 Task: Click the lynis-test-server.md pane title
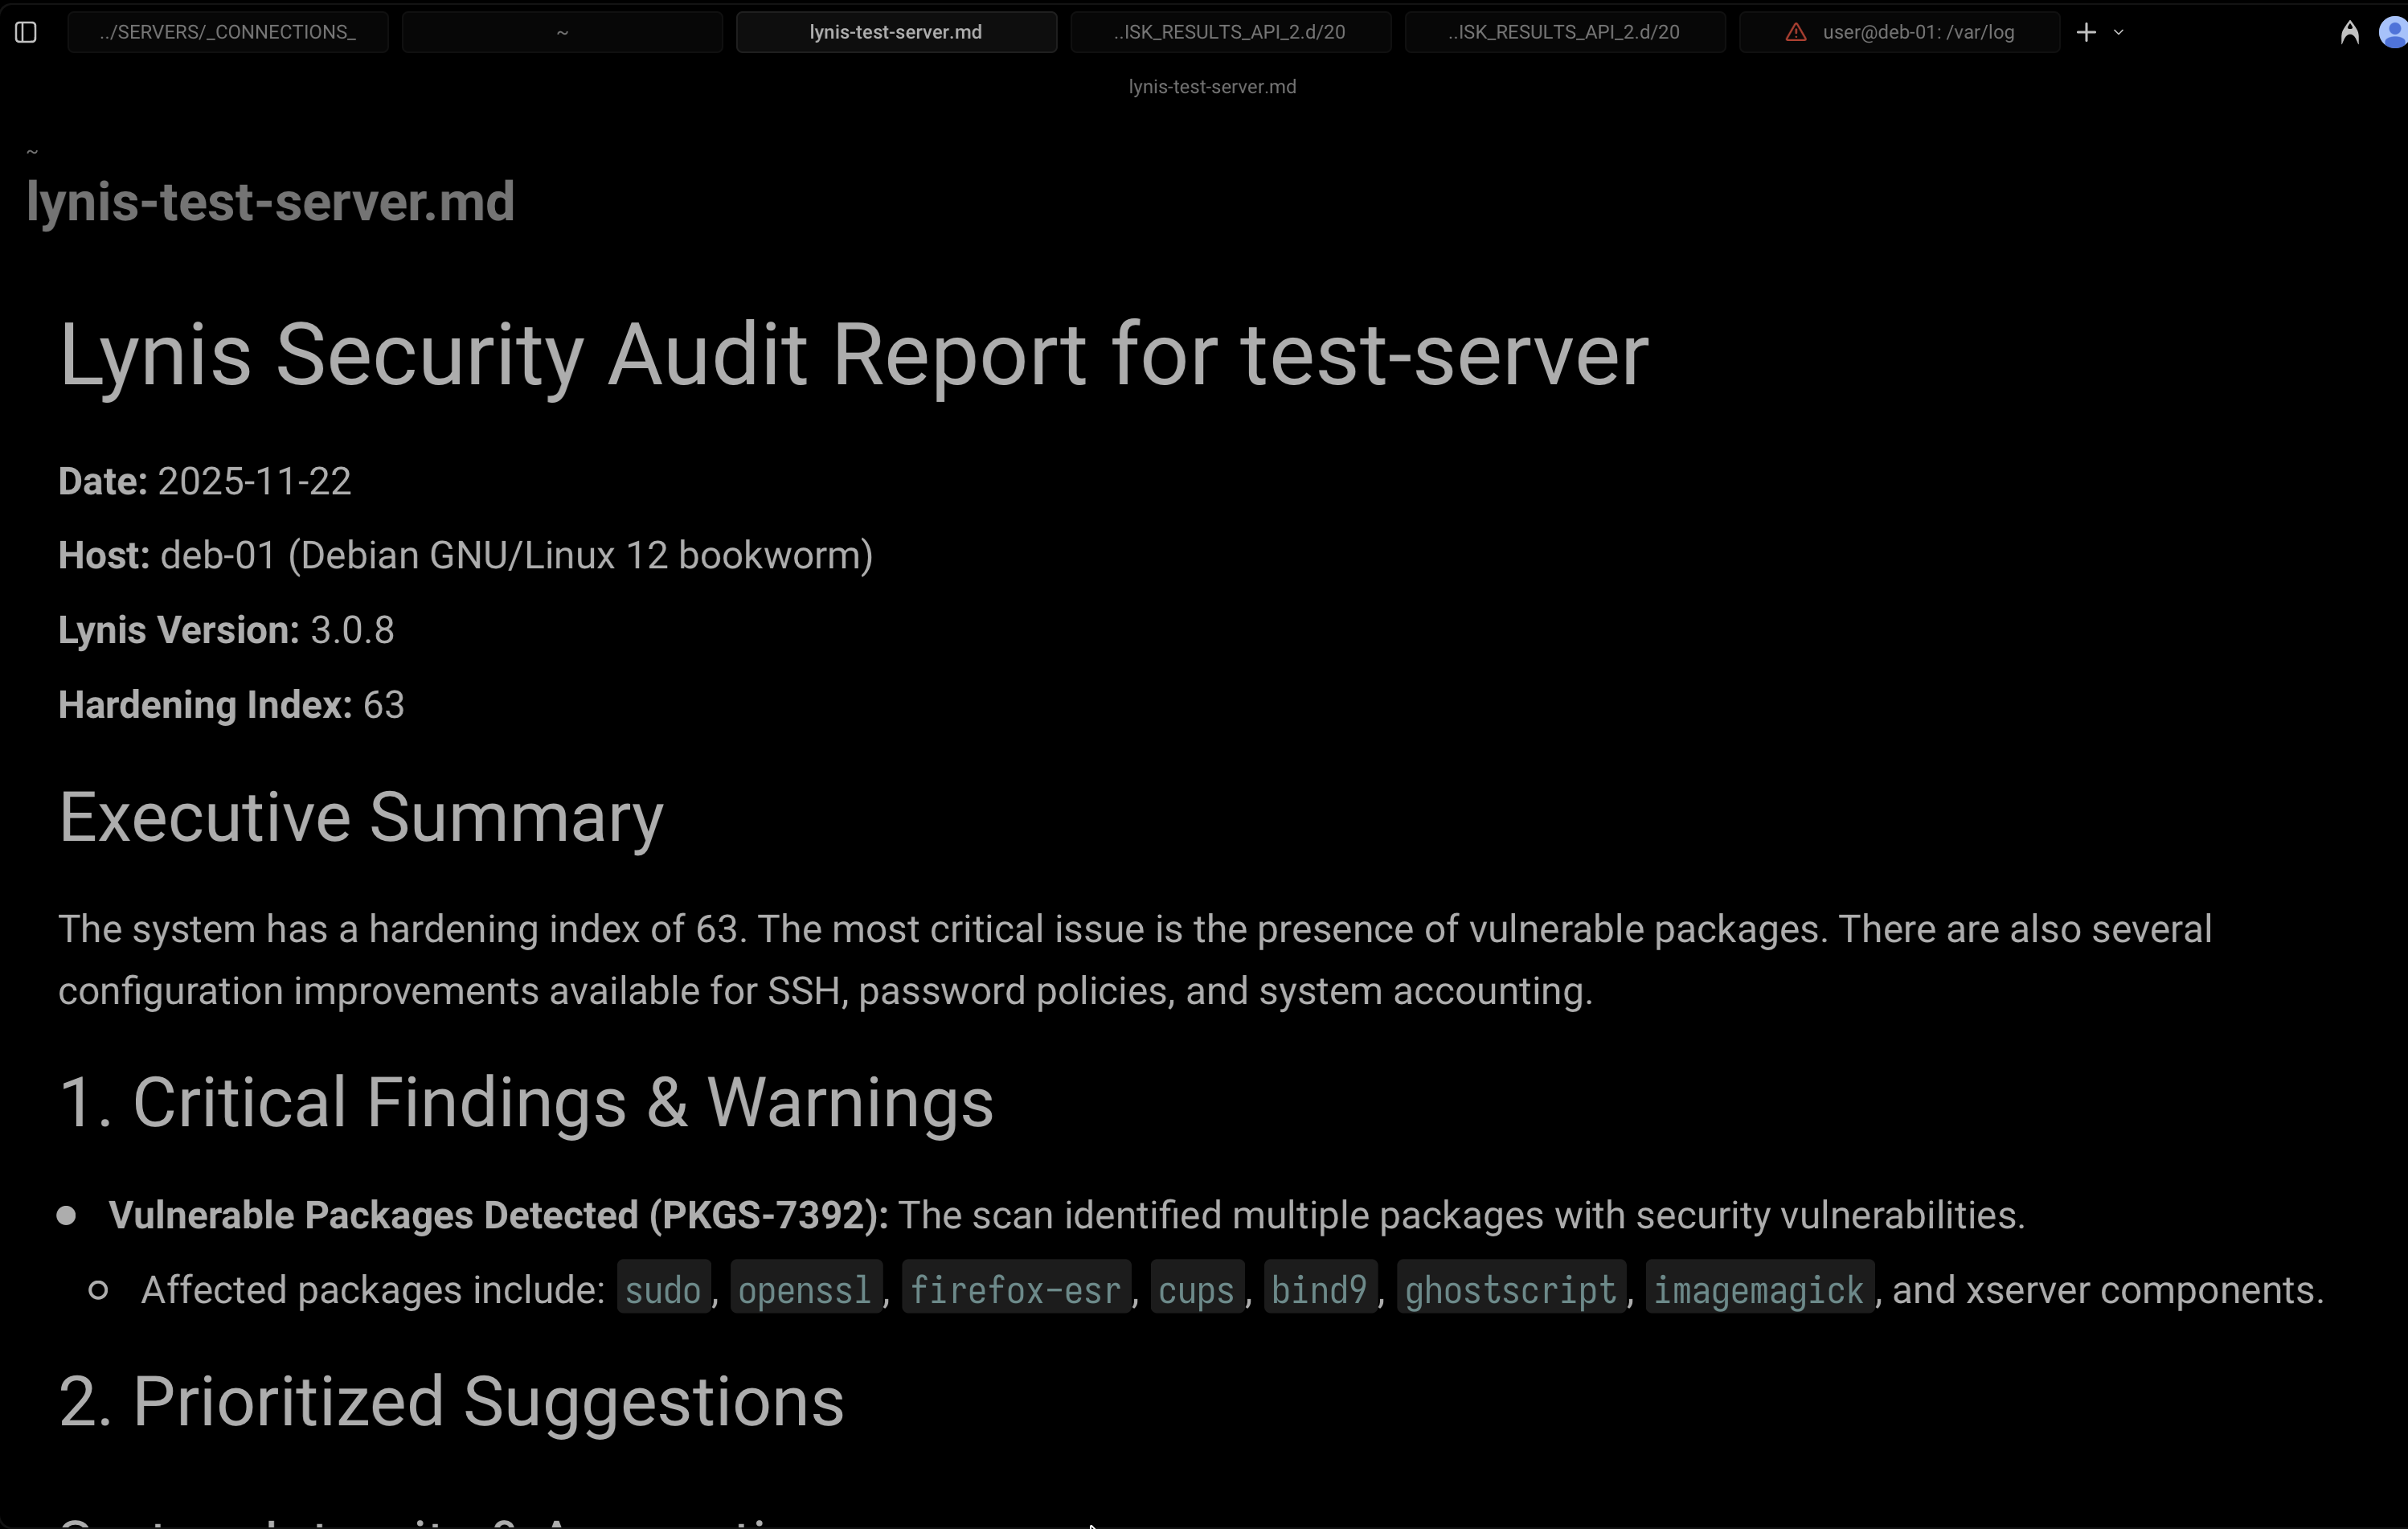[x=1212, y=87]
